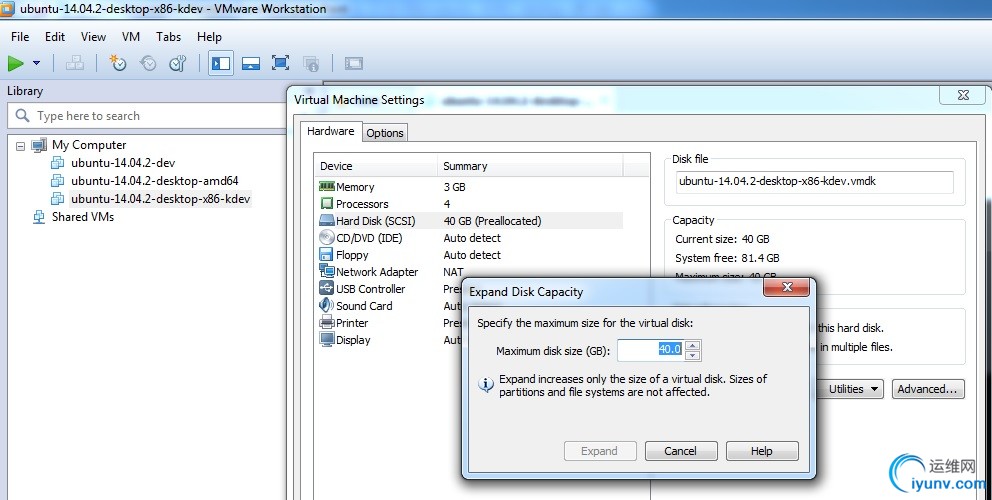Open the Snapshot Manager toolbar icon
Image resolution: width=992 pixels, height=500 pixels.
178,63
